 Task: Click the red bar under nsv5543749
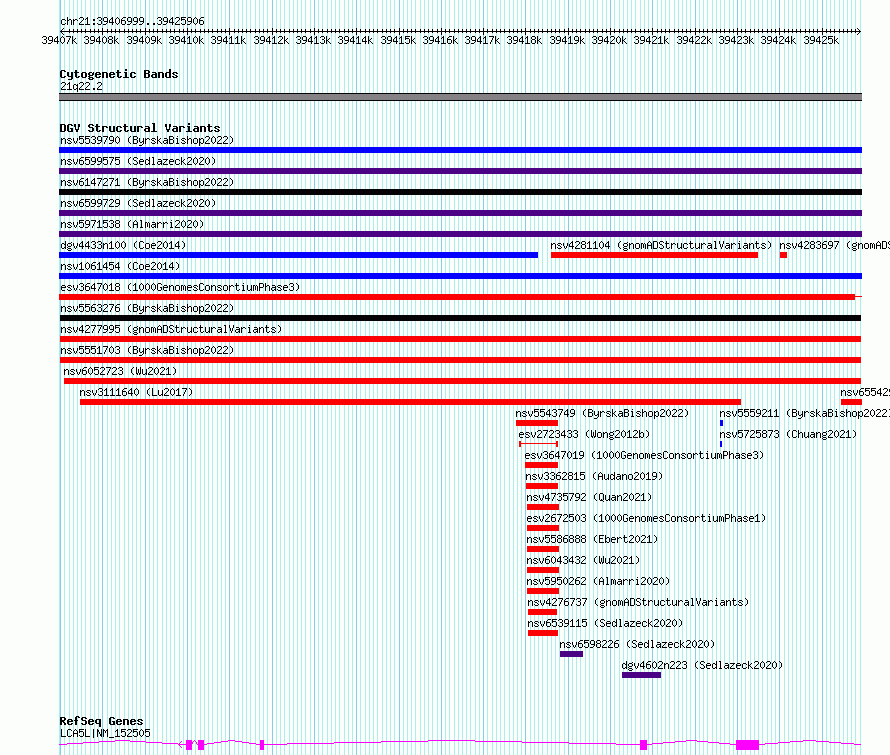point(537,423)
